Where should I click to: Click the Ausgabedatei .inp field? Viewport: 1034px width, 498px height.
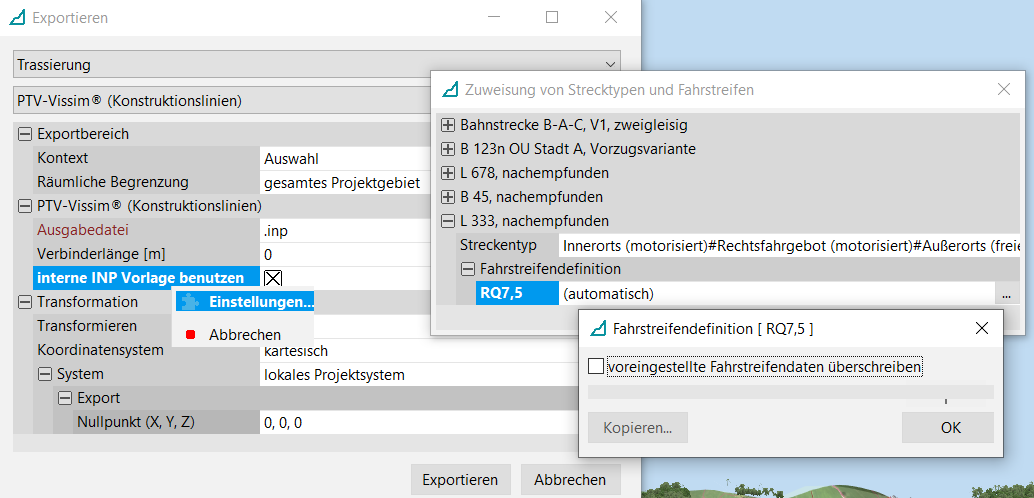(x=346, y=230)
